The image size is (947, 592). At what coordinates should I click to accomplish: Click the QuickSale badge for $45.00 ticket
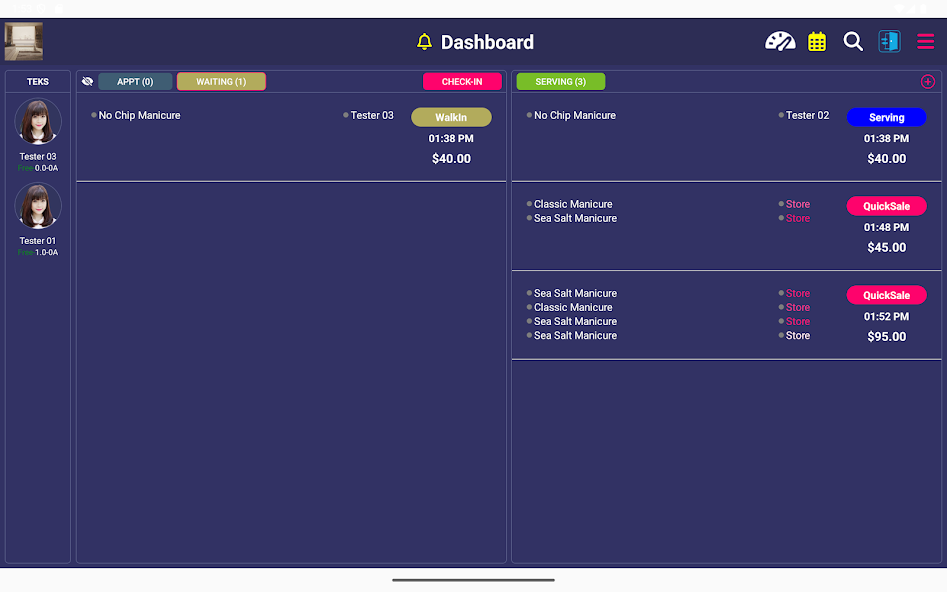(x=886, y=206)
